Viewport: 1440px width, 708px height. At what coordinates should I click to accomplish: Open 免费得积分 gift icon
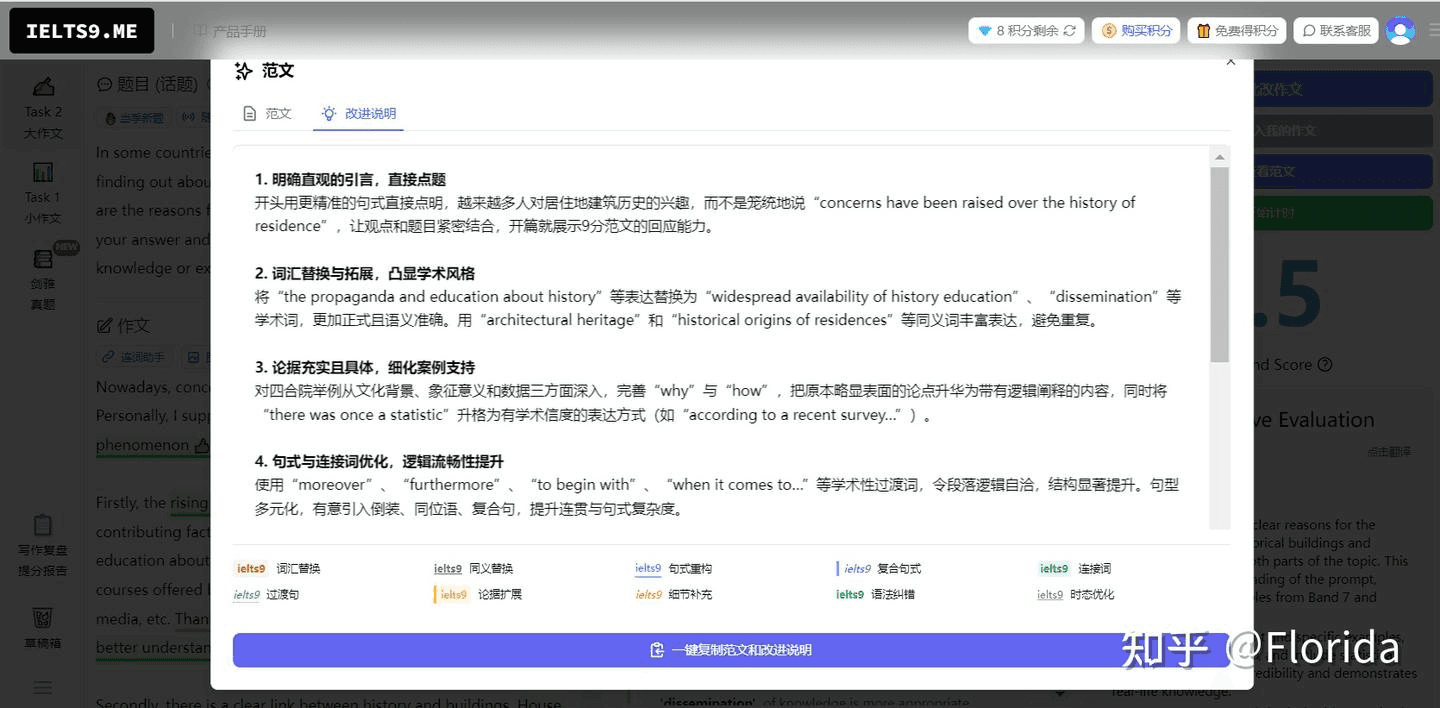click(x=1205, y=30)
